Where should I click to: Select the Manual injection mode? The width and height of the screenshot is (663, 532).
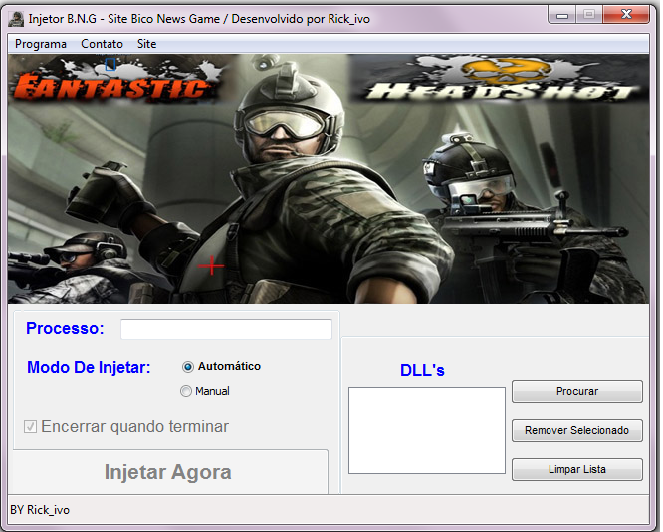186,391
